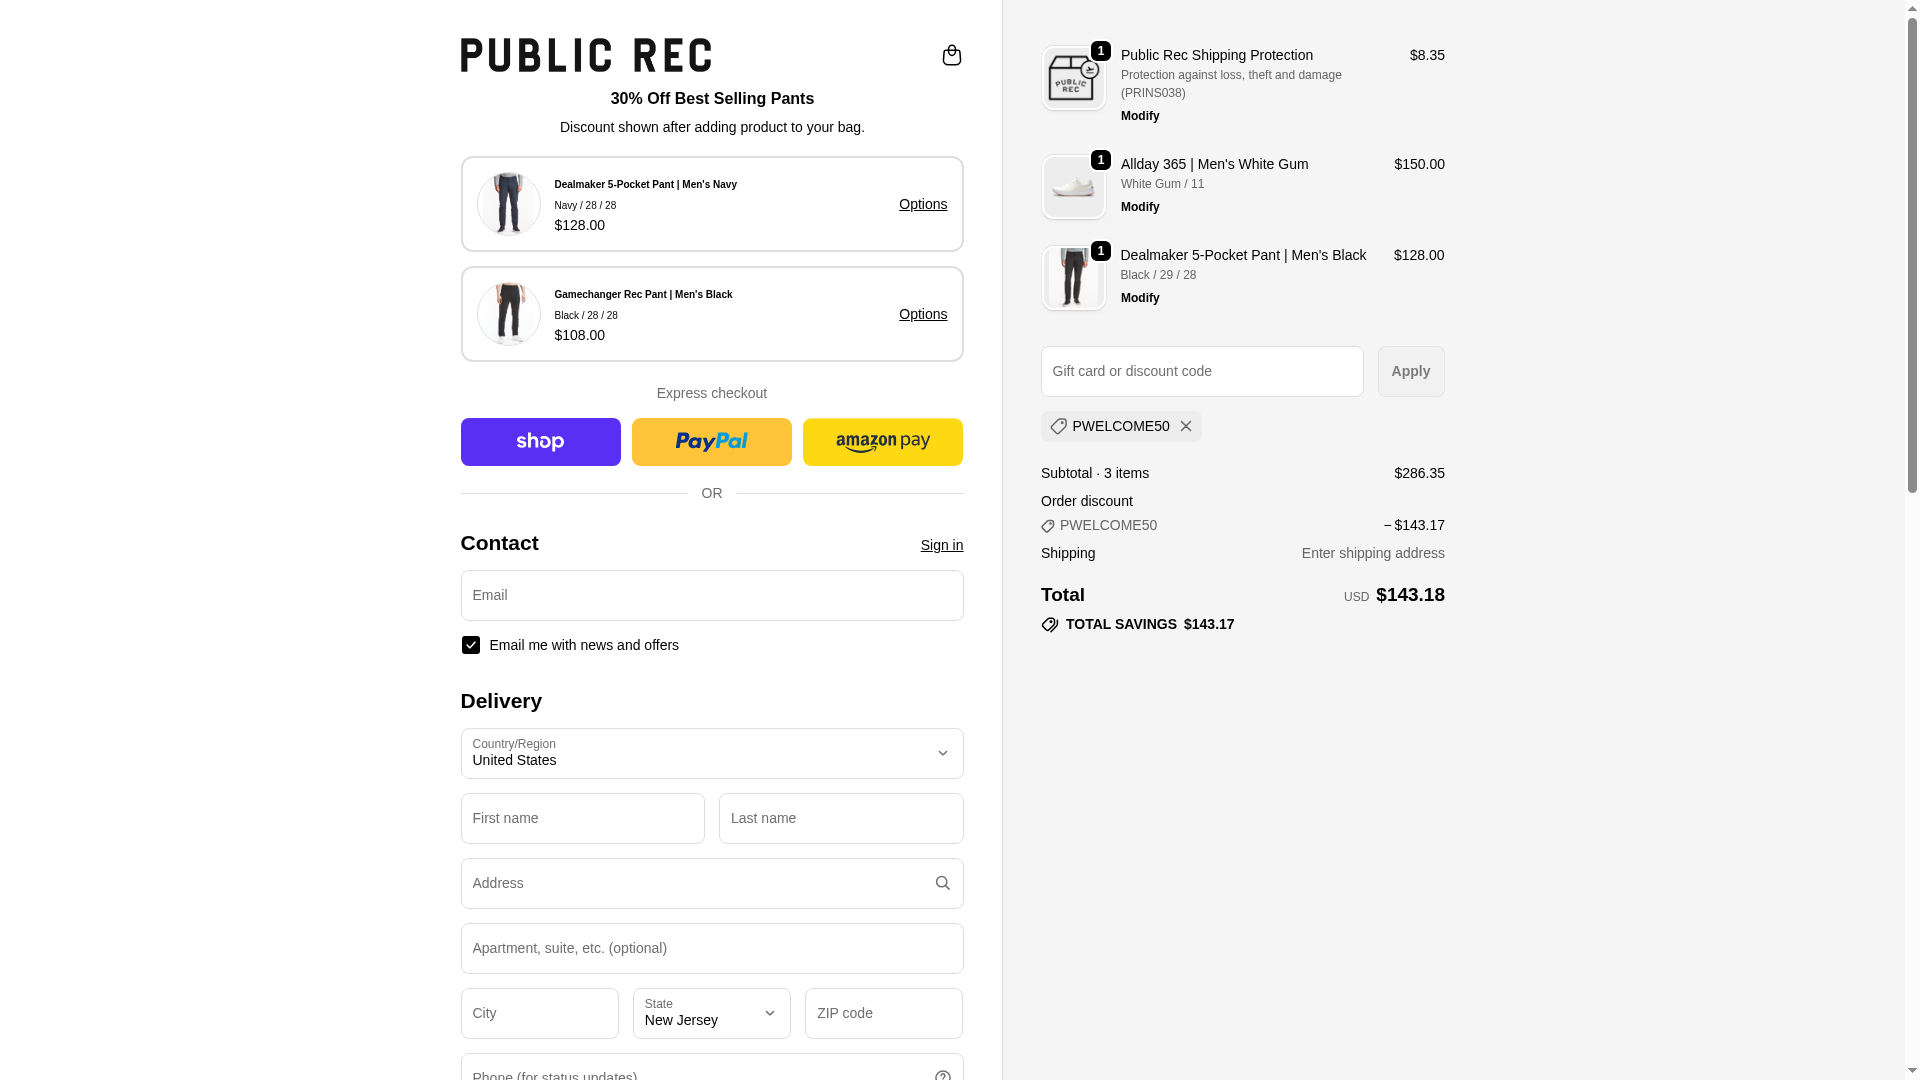1920x1080 pixels.
Task: Click the Dealmaker Black pant thumbnail
Action: click(1073, 278)
